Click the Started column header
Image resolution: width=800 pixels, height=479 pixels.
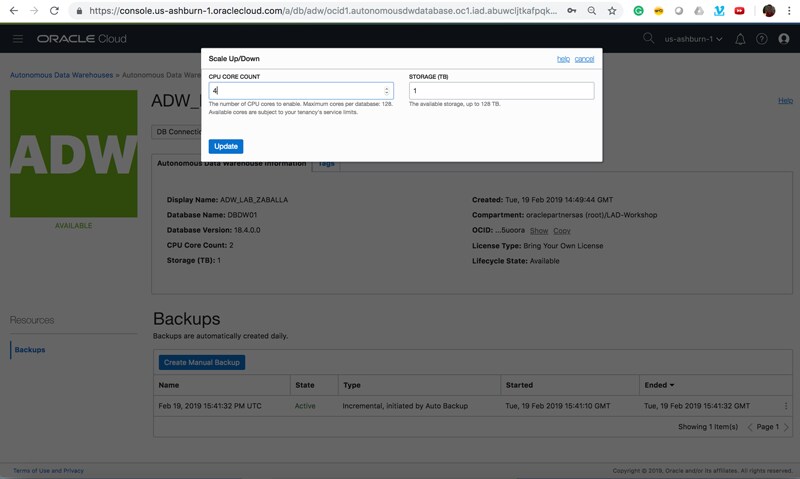[x=519, y=385]
